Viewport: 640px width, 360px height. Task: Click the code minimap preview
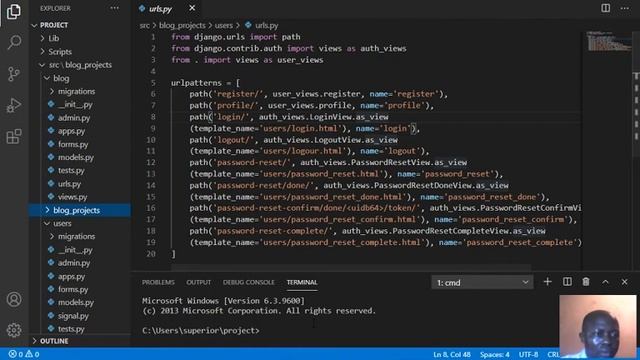pos(609,41)
